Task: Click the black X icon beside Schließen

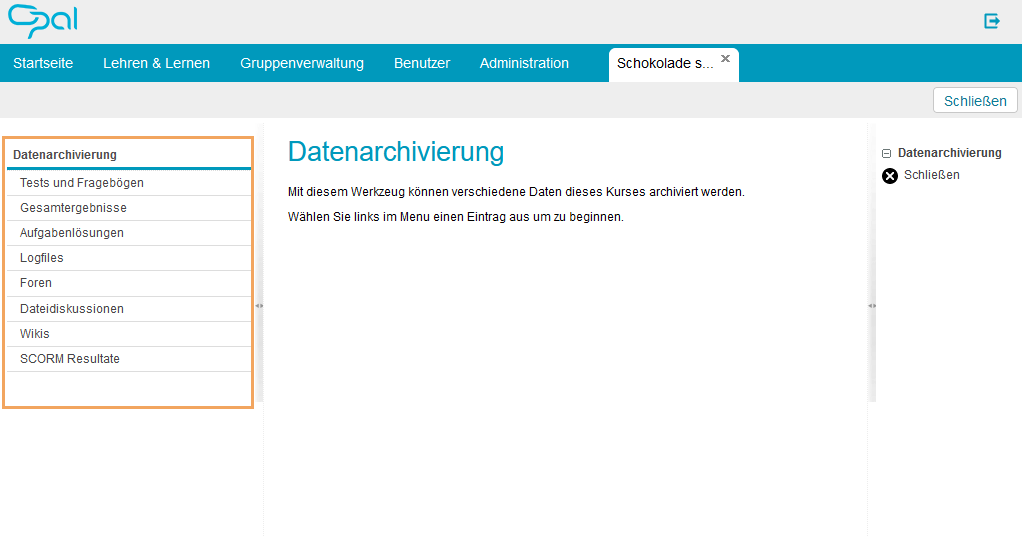Action: 890,176
